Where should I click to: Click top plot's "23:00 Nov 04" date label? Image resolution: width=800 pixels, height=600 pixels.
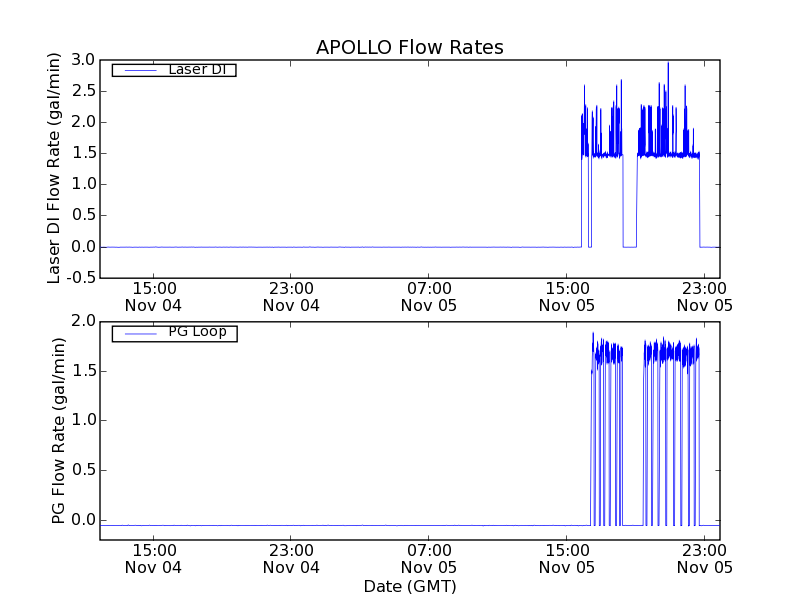(x=291, y=297)
